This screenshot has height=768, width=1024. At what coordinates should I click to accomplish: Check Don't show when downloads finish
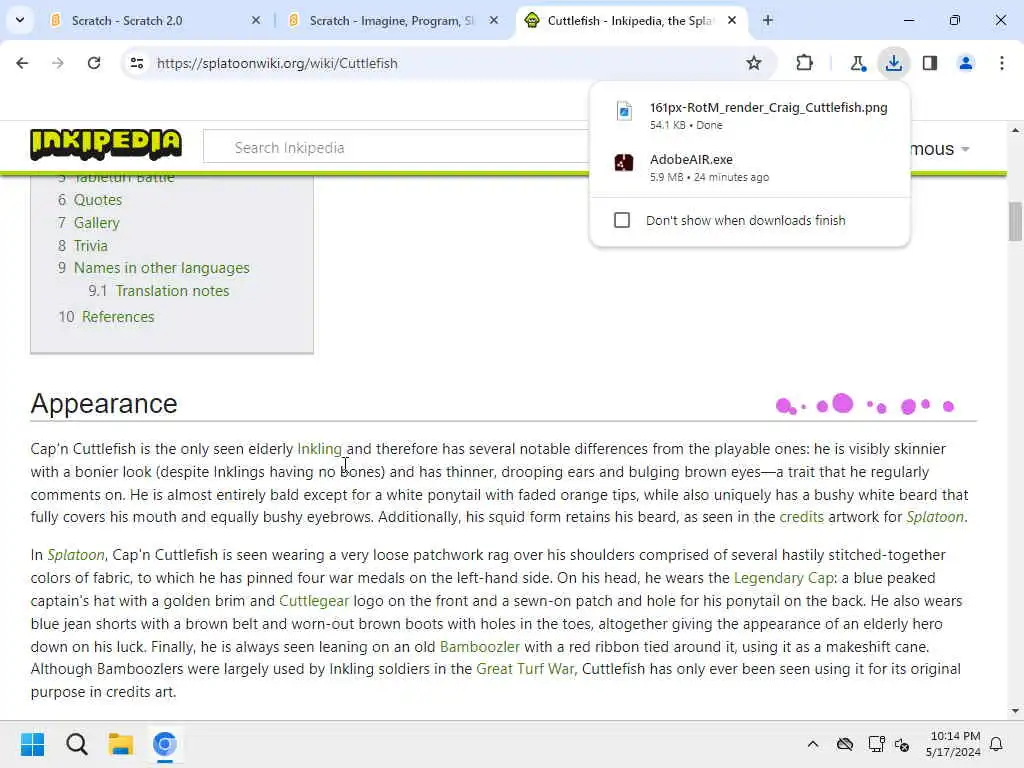pyautogui.click(x=622, y=220)
